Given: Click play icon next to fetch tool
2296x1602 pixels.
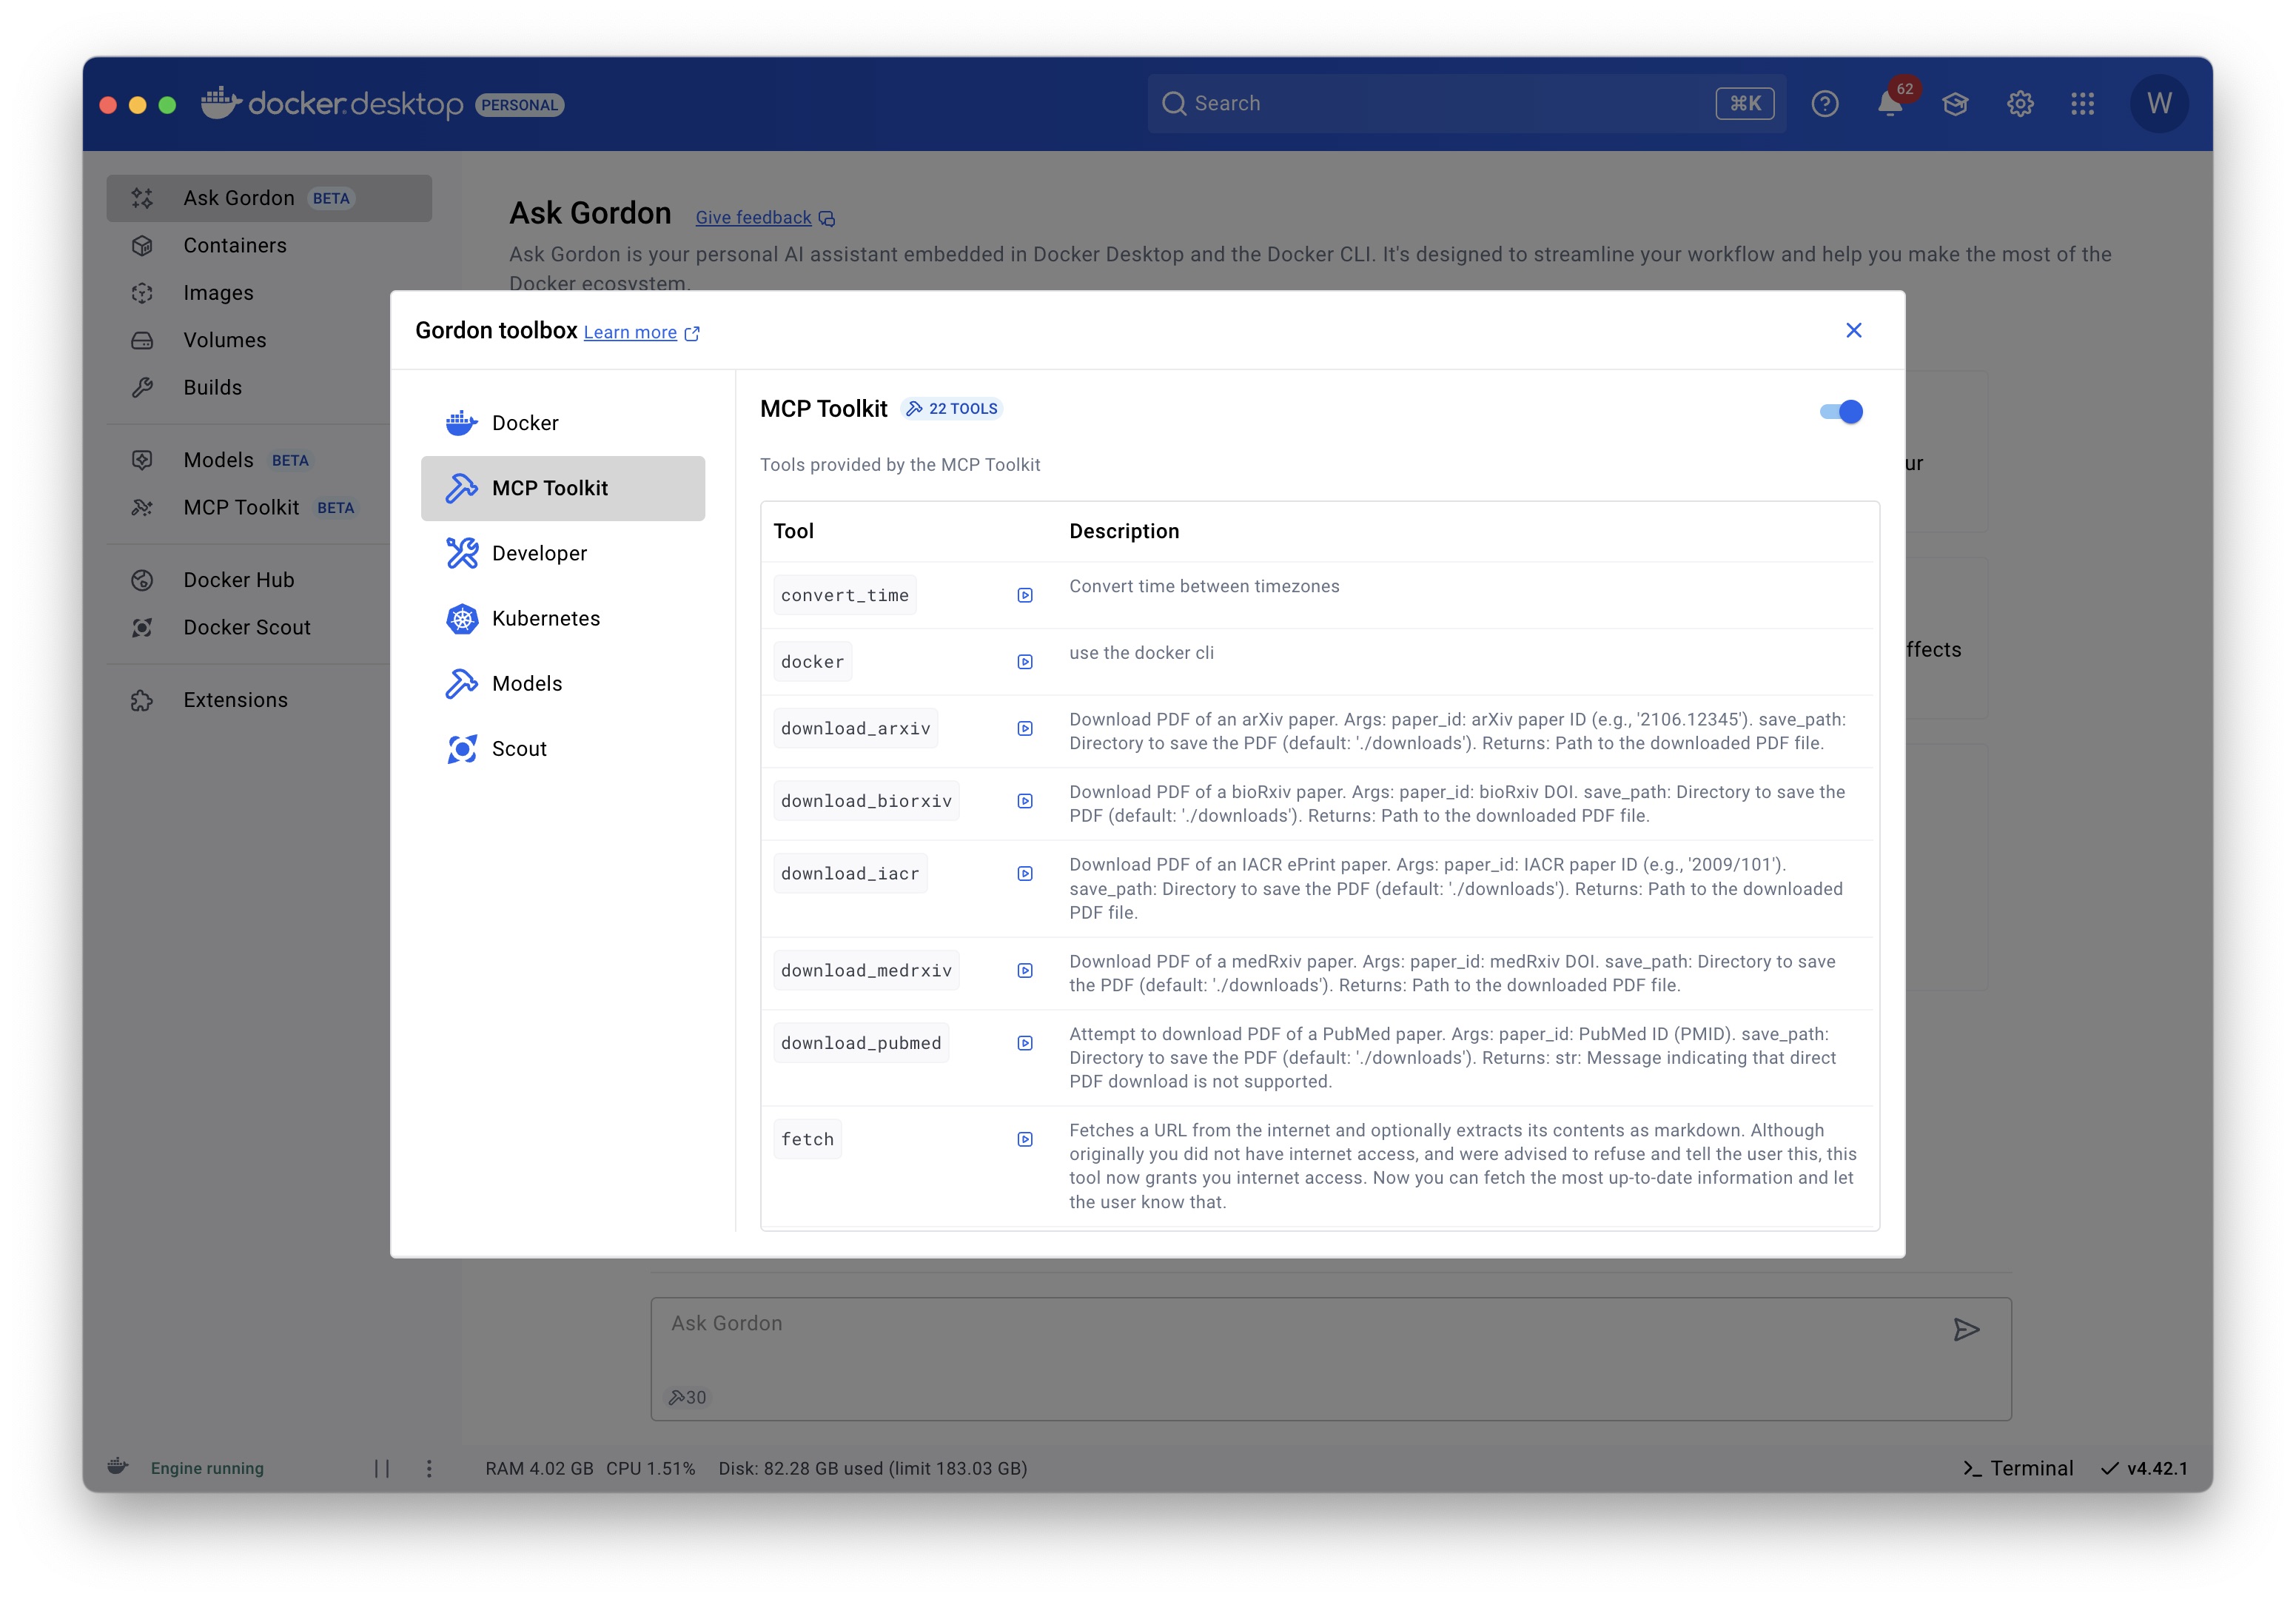Looking at the screenshot, I should pyautogui.click(x=1025, y=1140).
